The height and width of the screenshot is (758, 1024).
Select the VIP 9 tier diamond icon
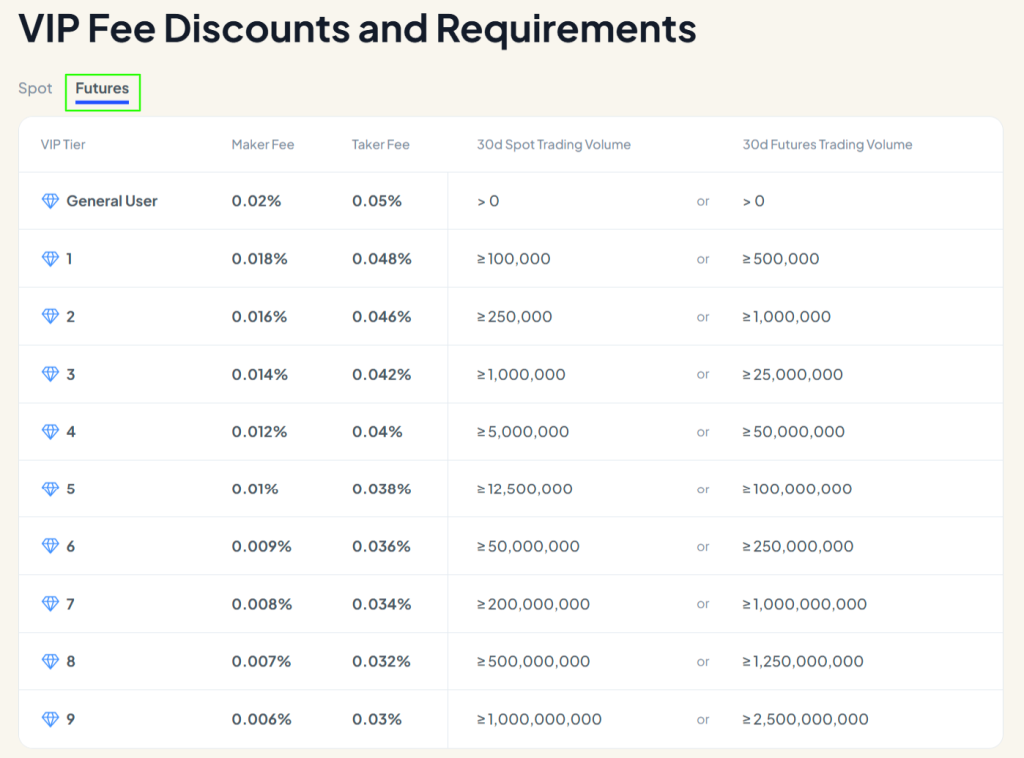click(49, 719)
